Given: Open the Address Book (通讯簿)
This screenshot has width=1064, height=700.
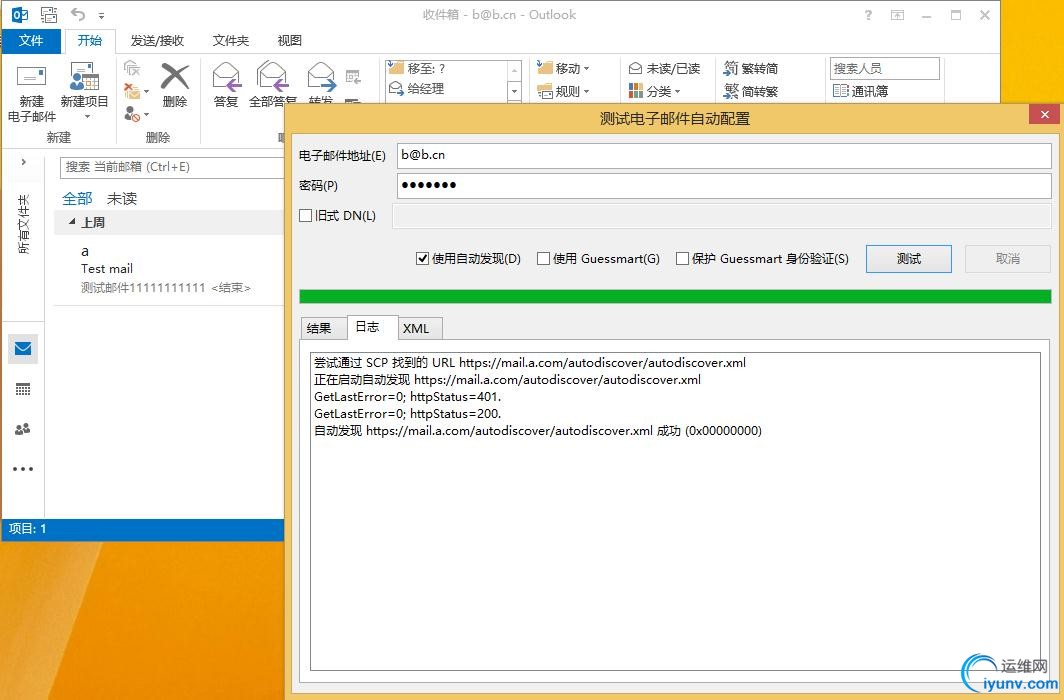Looking at the screenshot, I should tap(860, 91).
